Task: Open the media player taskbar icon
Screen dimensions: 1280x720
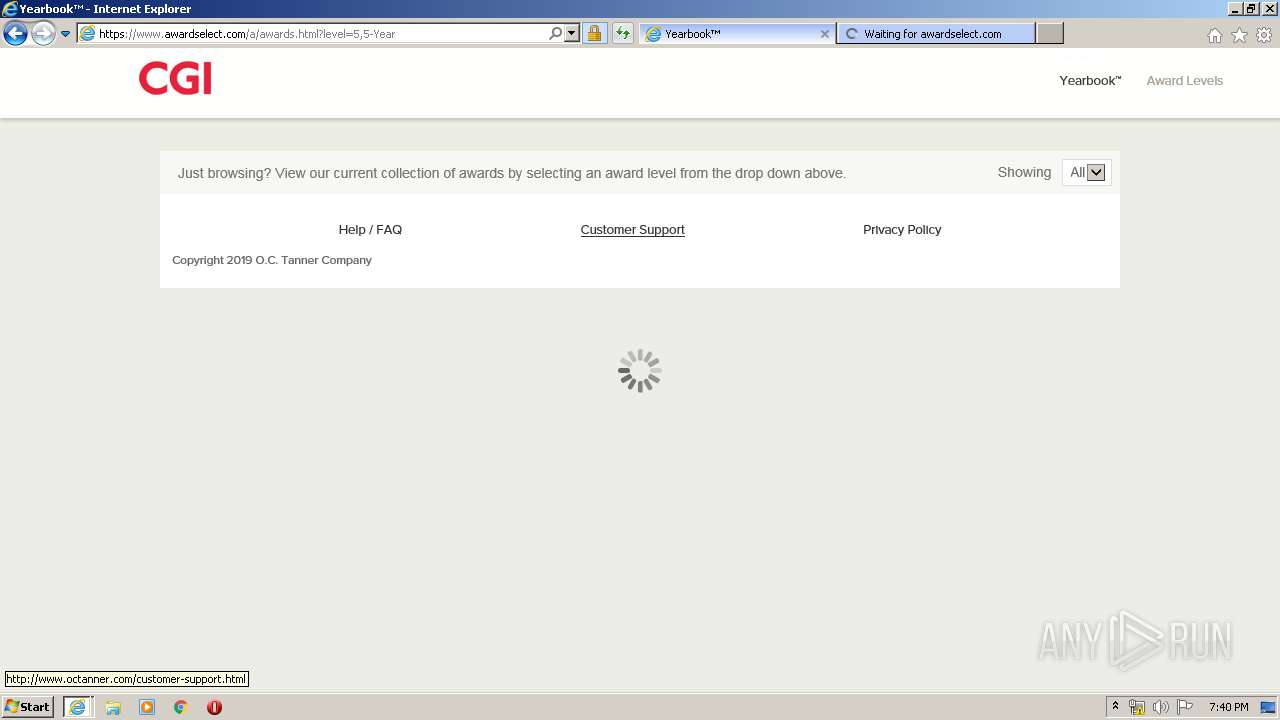Action: [147, 707]
